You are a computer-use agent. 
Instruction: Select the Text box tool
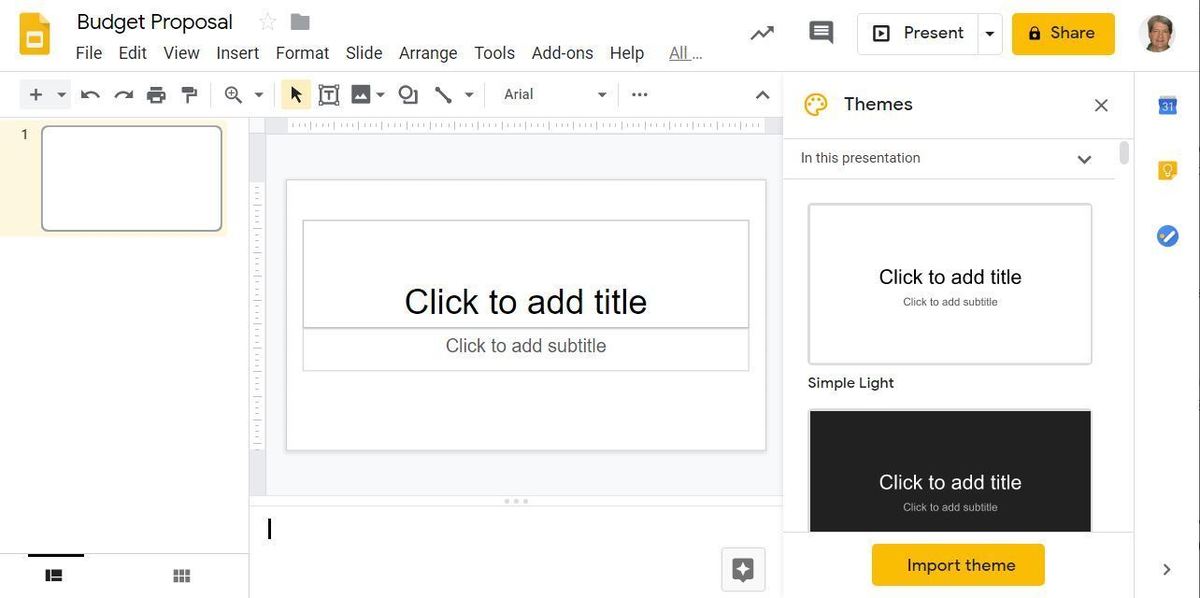click(x=328, y=95)
